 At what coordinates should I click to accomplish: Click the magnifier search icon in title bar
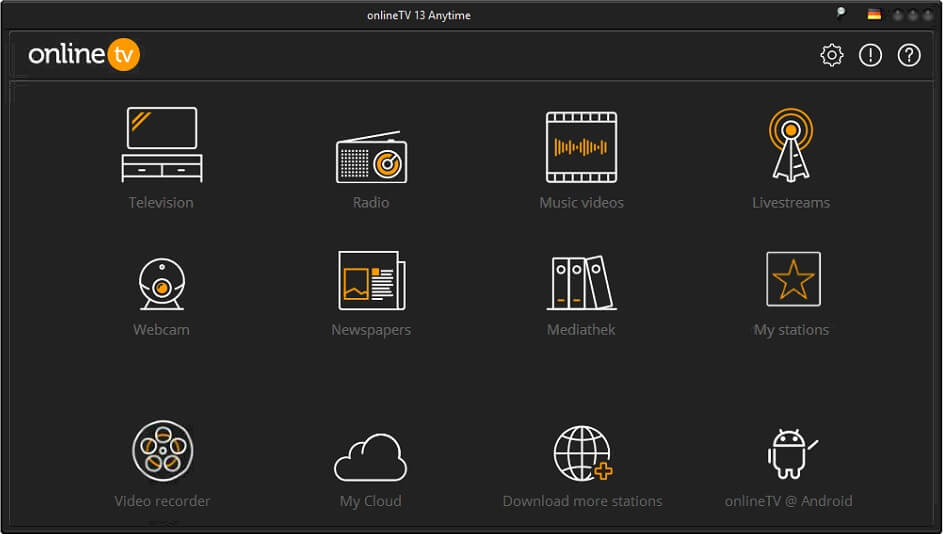[x=841, y=14]
